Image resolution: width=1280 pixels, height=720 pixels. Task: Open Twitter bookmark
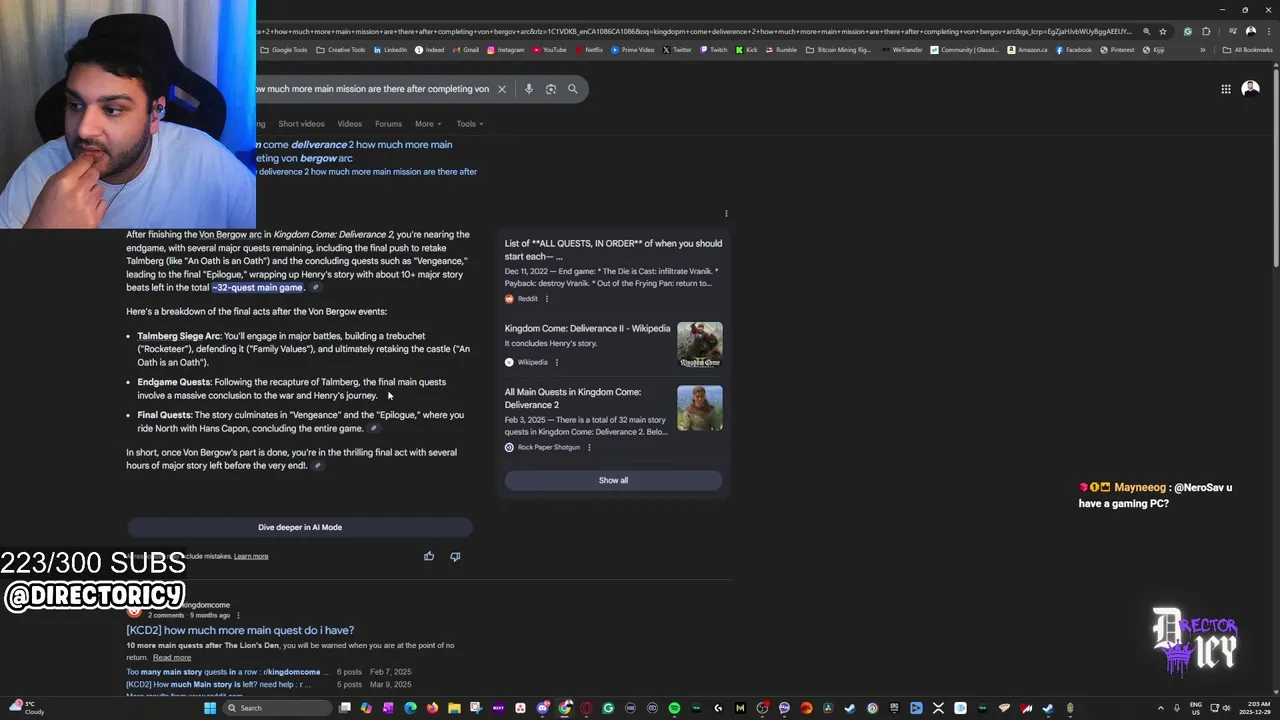pos(678,50)
